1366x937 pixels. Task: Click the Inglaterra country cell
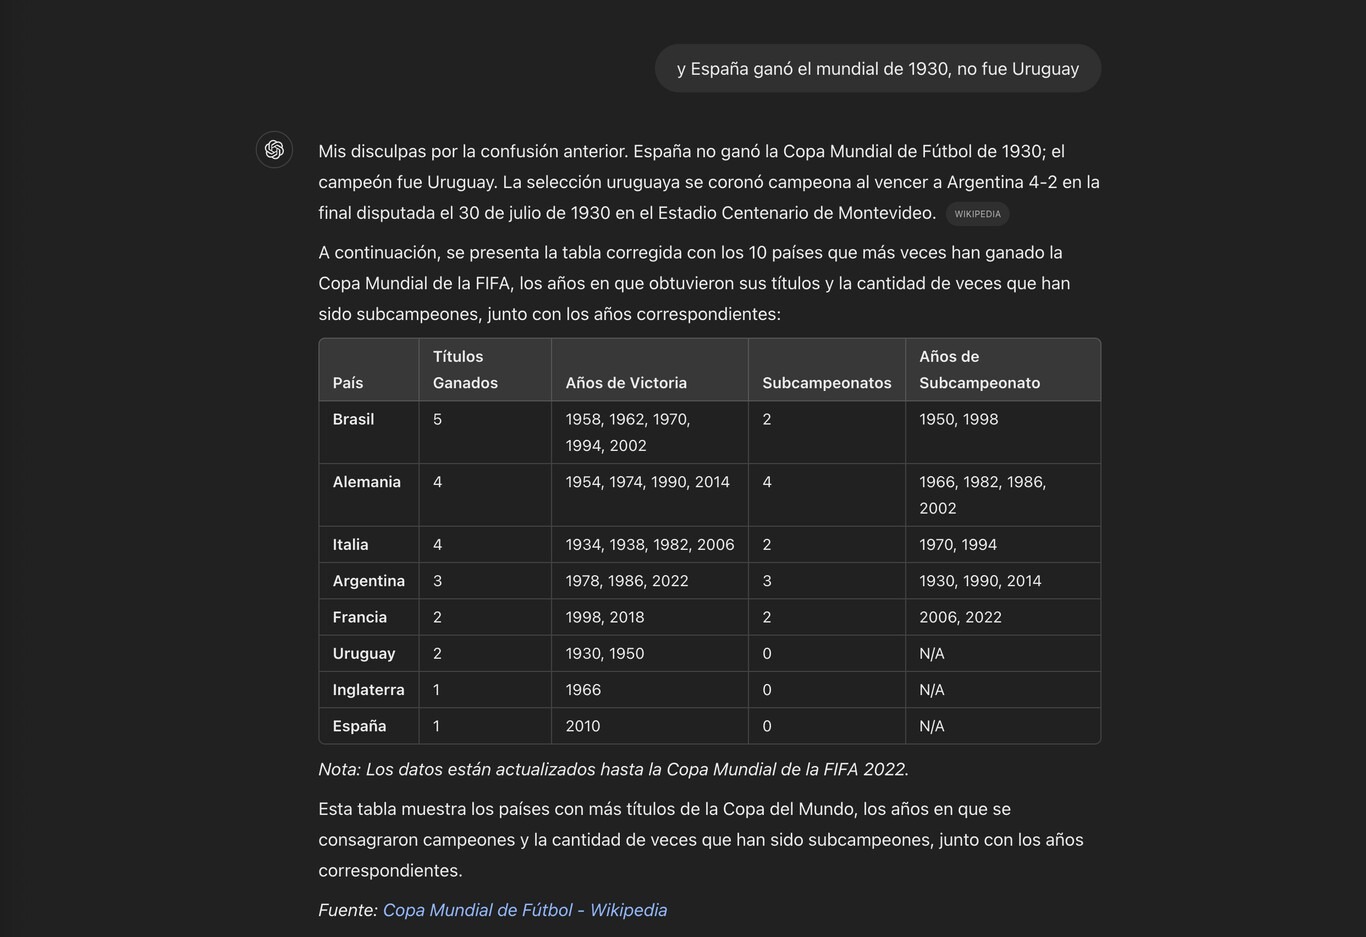(x=368, y=690)
